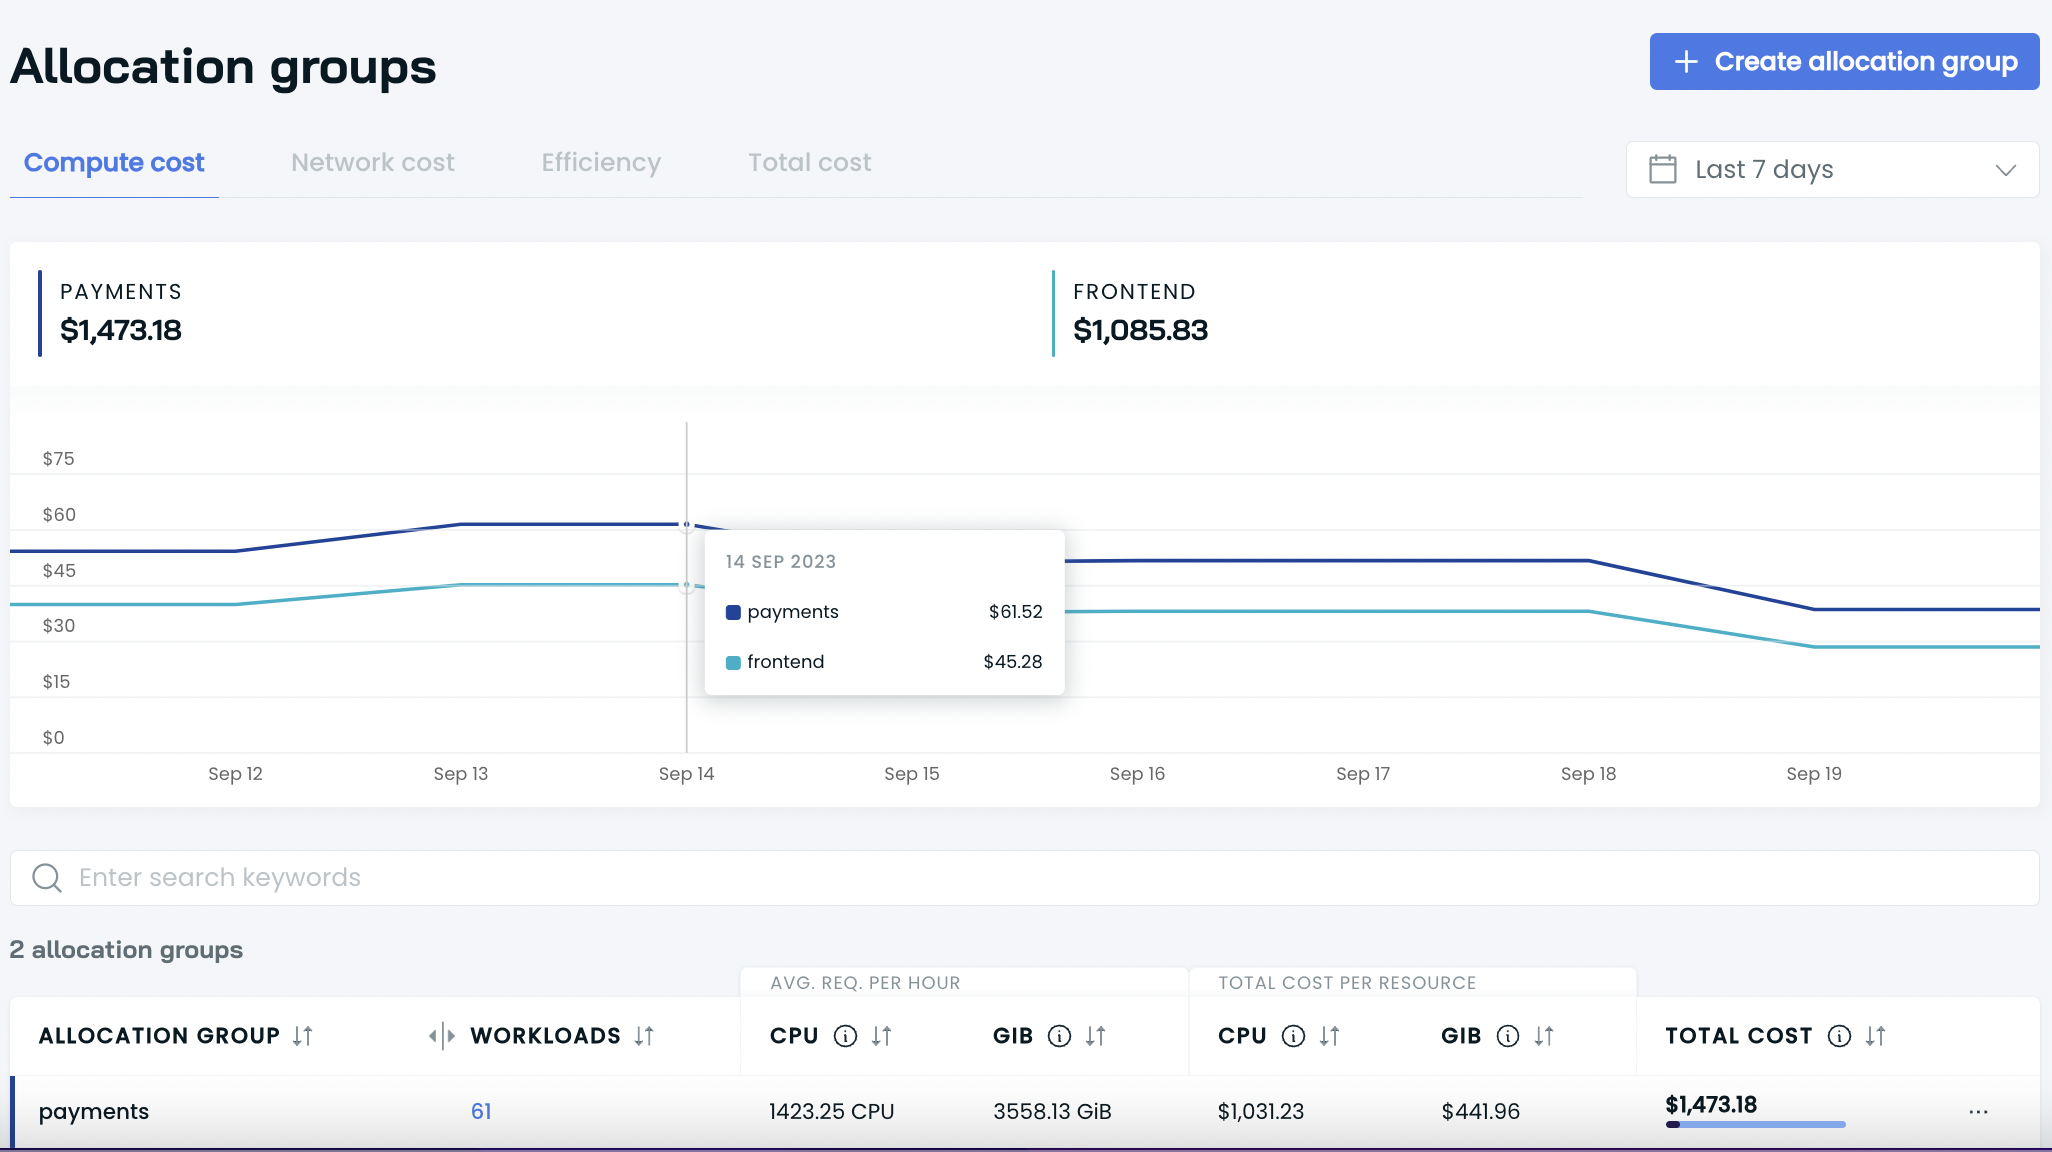
Task: Switch to the Network cost tab
Action: pos(372,162)
